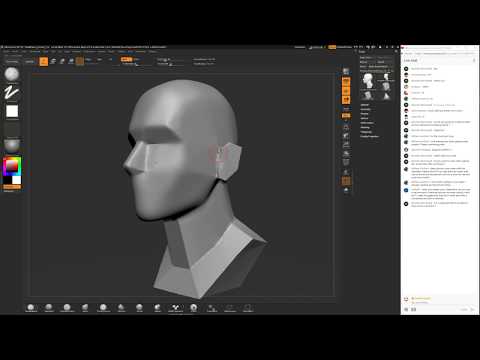Viewport: 480px width, 360px height.
Task: Toggle the brown-highlighted icon near the bottom of the right shelf
Action: (x=346, y=181)
